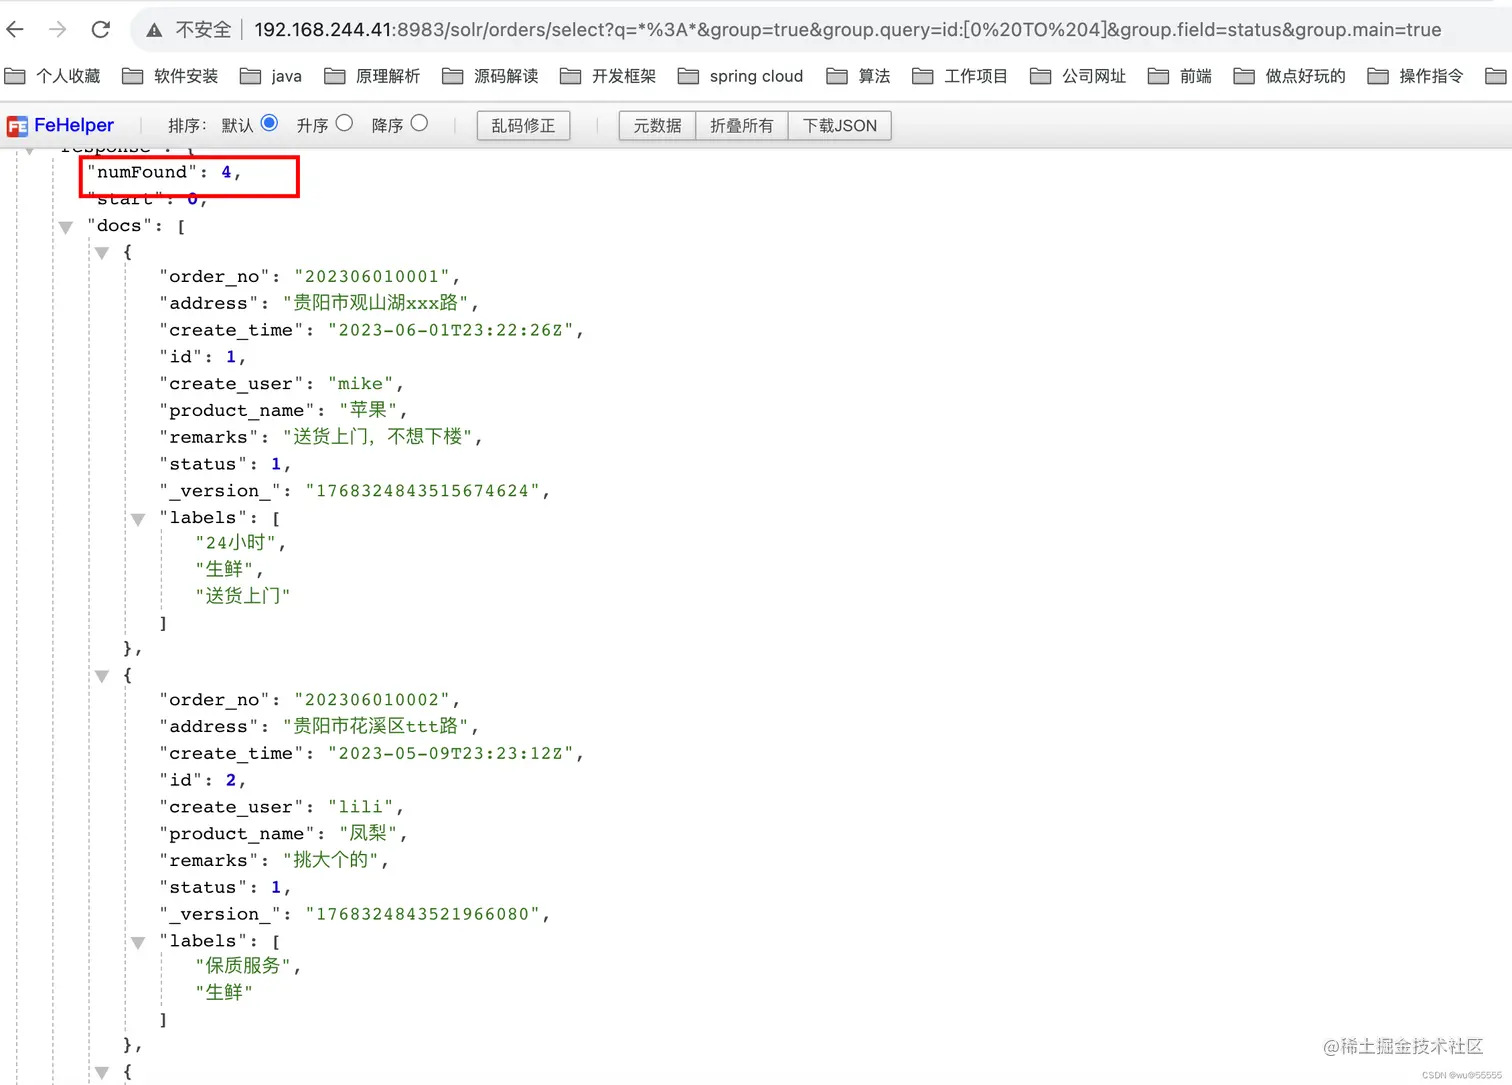This screenshot has height=1085, width=1512.
Task: Click the create_time value 2023-05-09T23:23:12Z
Action: pyautogui.click(x=451, y=753)
